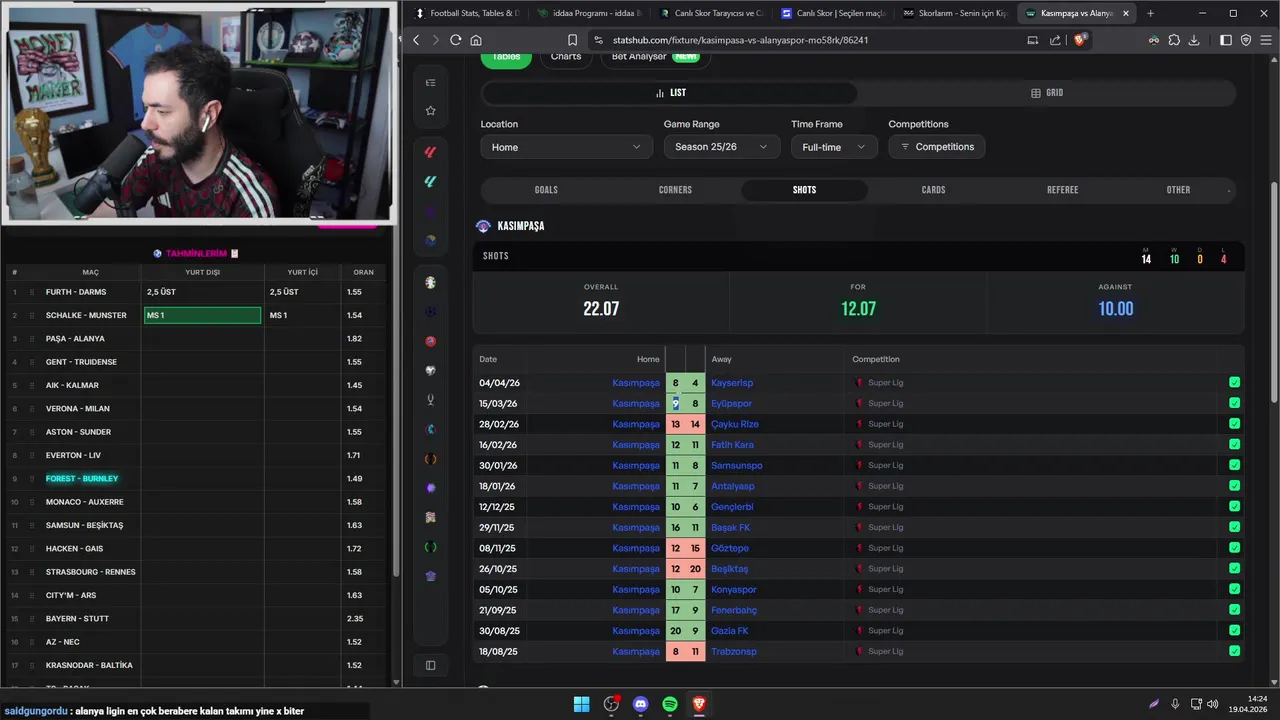Open the Konyaspor opponent link
The height and width of the screenshot is (720, 1280).
tap(734, 590)
